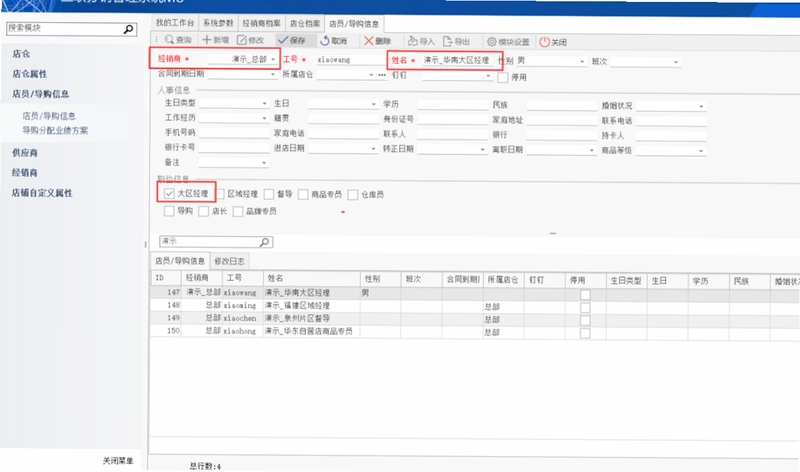The image size is (800, 472).
Task: Switch to 店仓档案 tab
Action: coord(305,23)
